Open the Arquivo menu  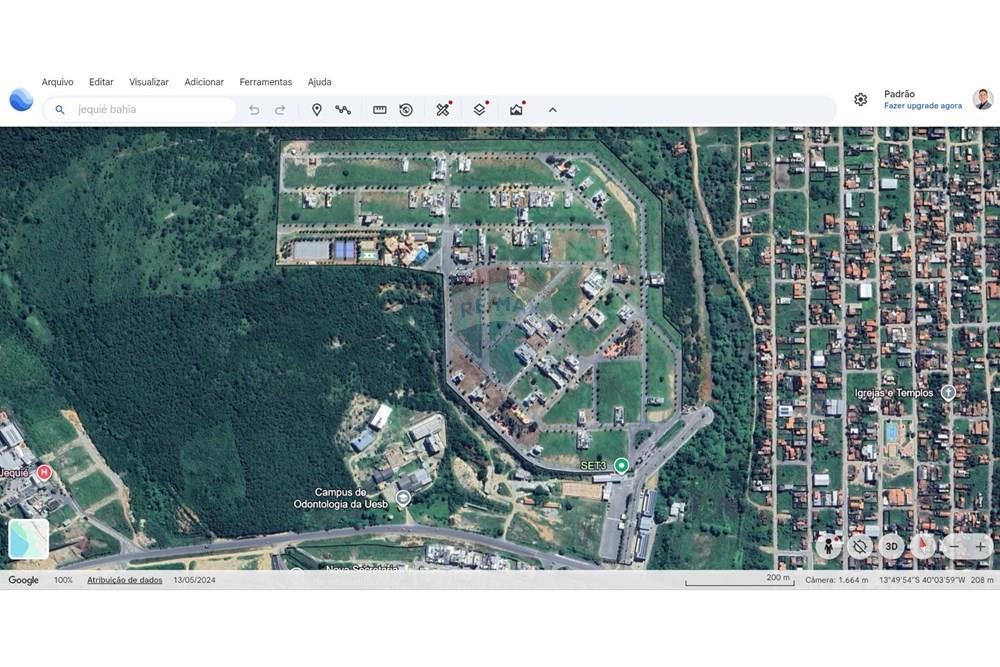coord(57,82)
